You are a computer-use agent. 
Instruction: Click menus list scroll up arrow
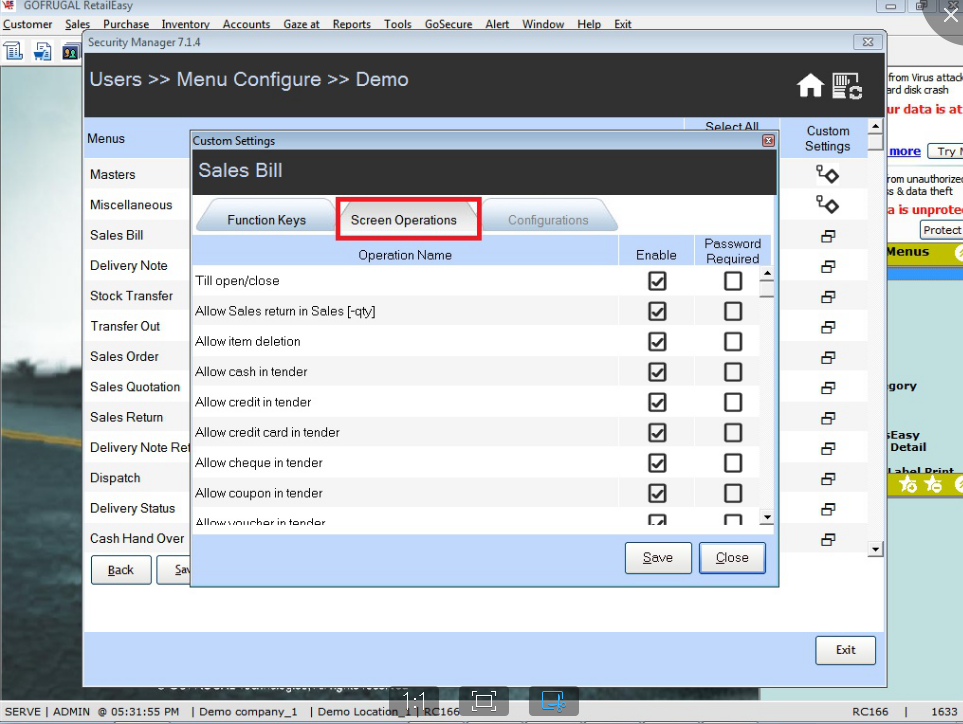875,127
